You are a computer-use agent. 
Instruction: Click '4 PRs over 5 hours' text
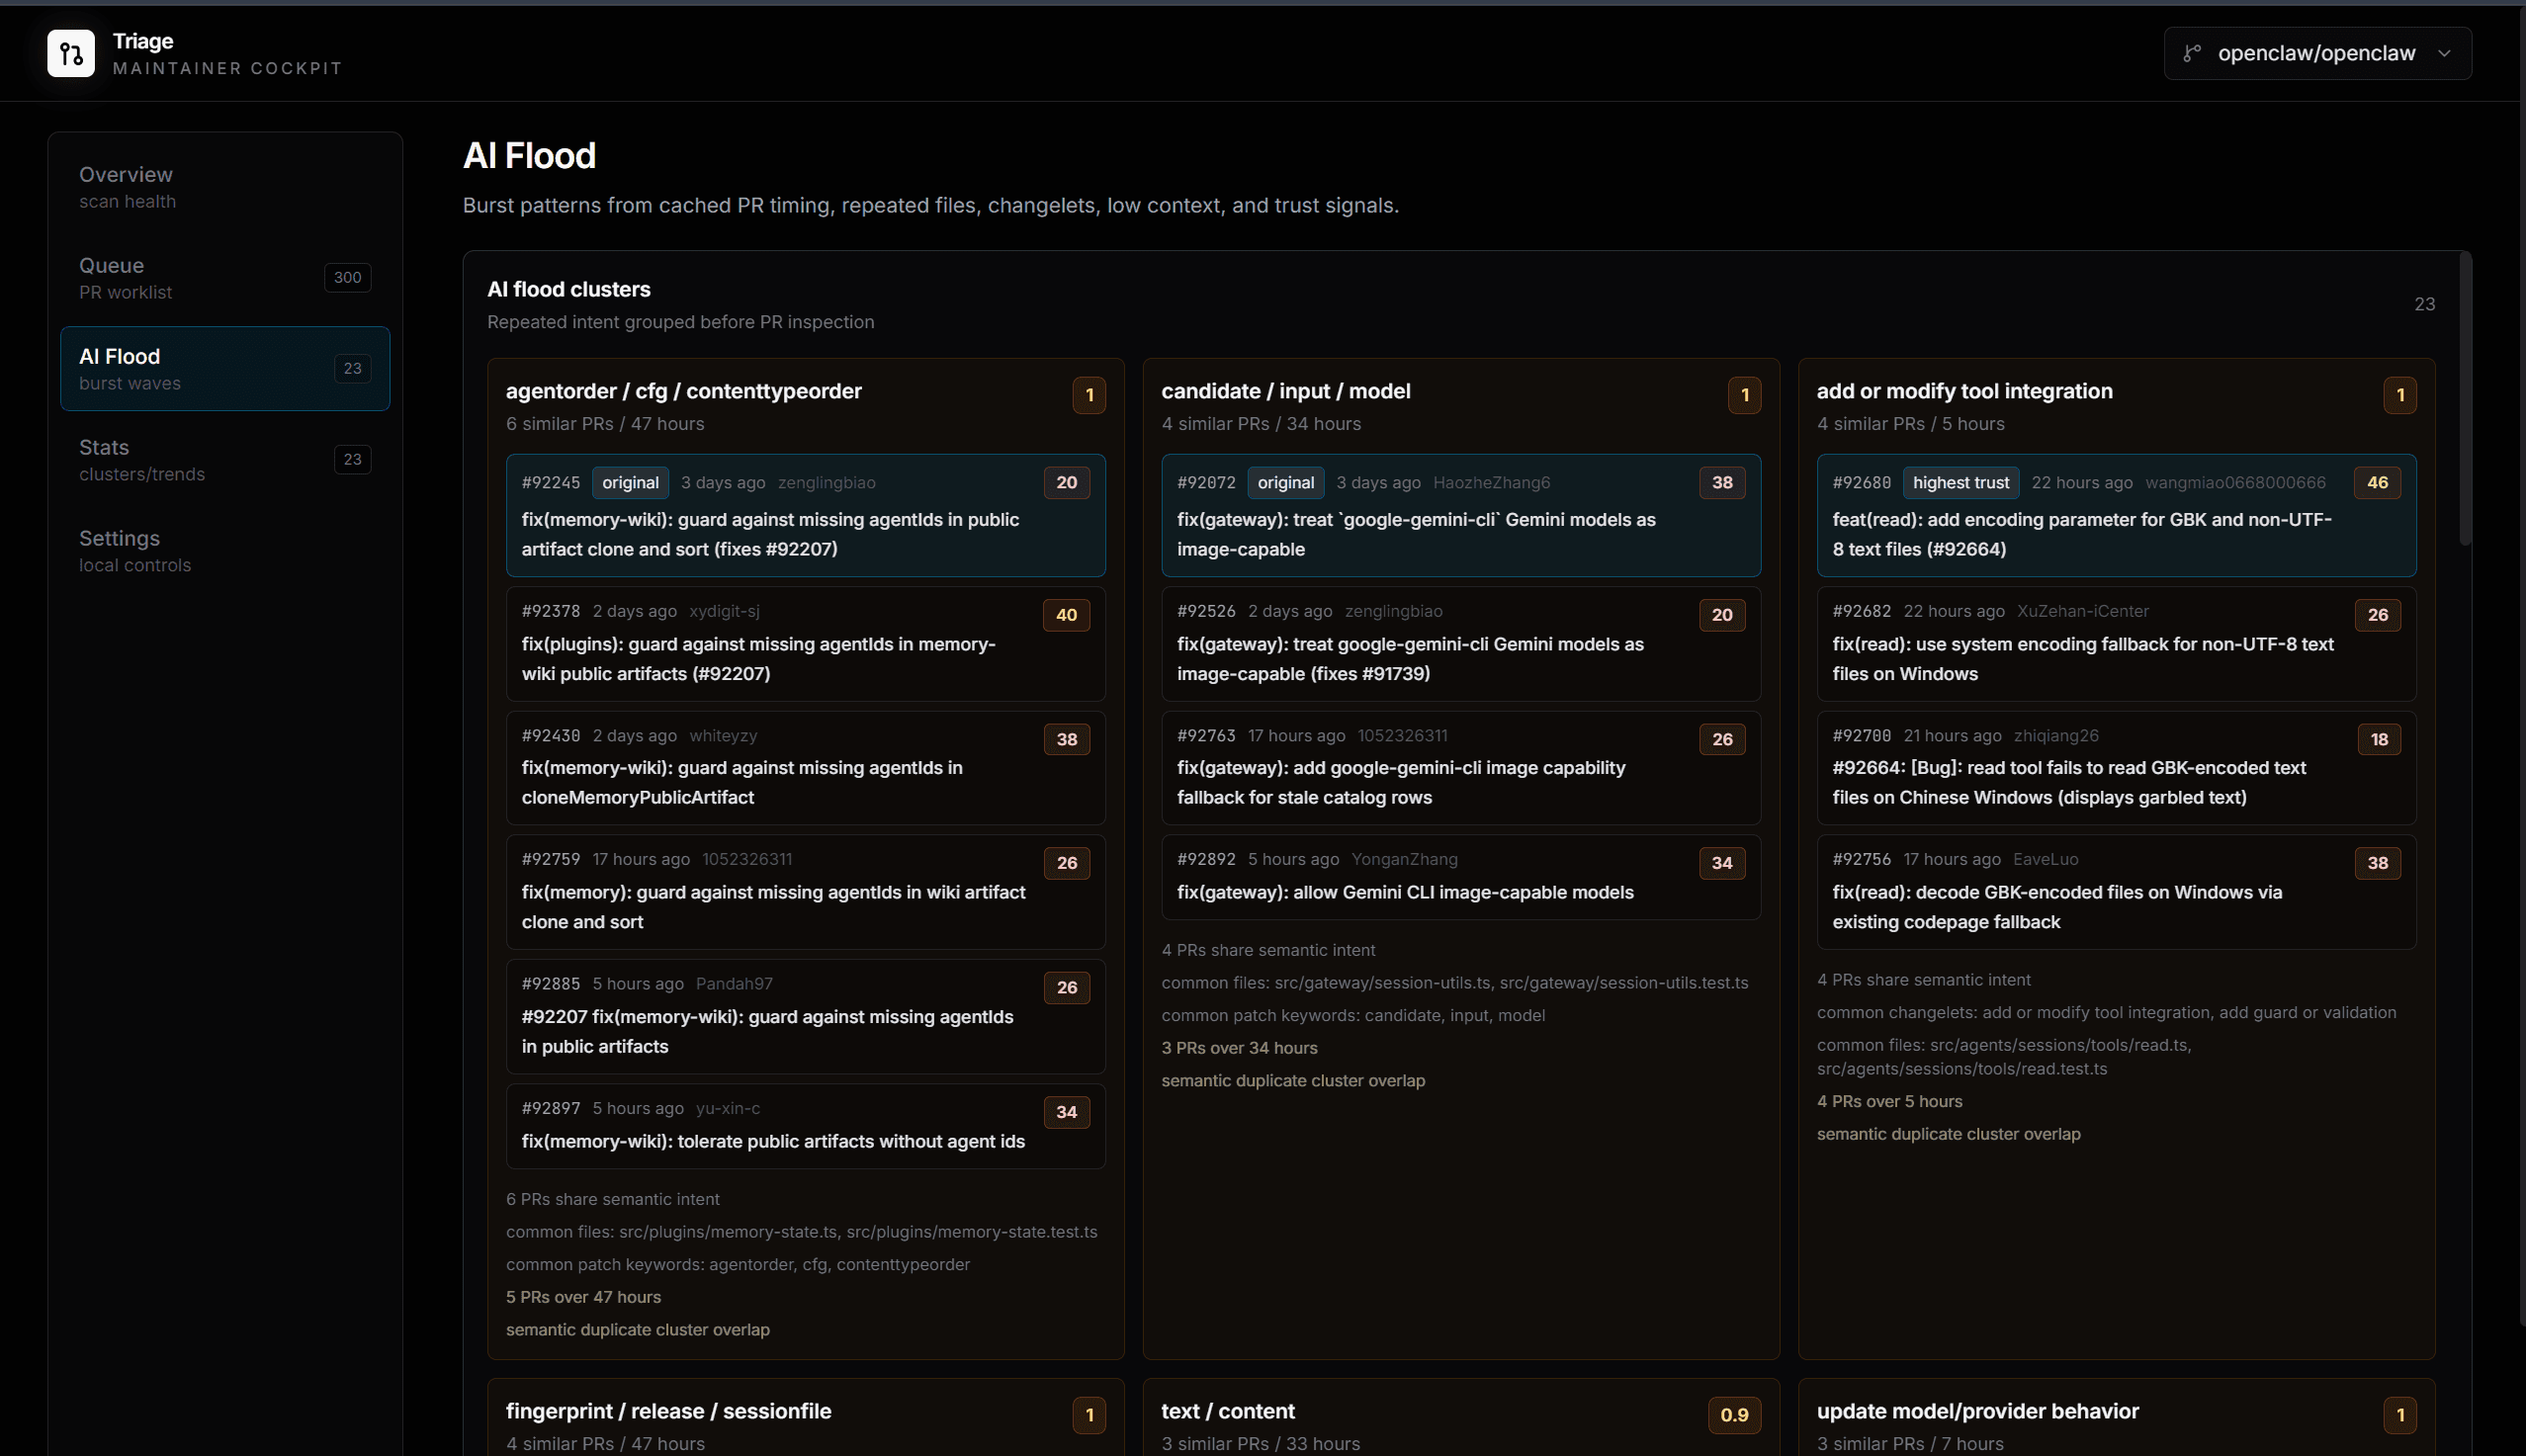[x=1889, y=1102]
